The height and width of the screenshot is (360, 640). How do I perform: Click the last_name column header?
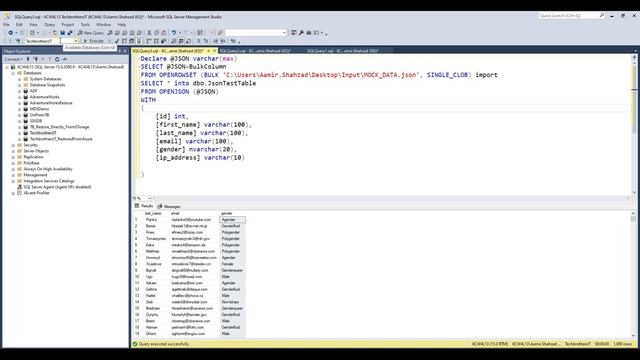tap(156, 213)
